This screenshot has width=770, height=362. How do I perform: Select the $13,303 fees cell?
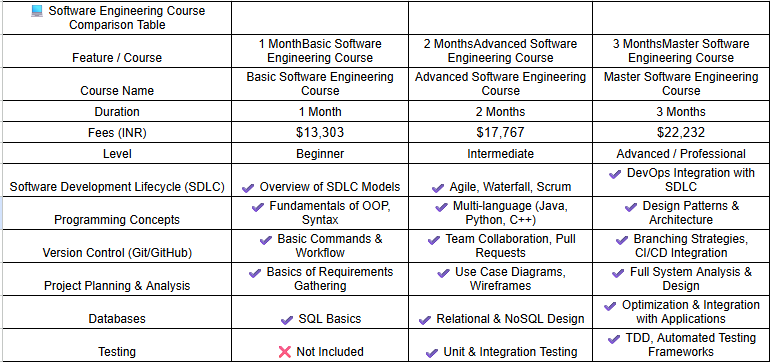click(x=320, y=133)
